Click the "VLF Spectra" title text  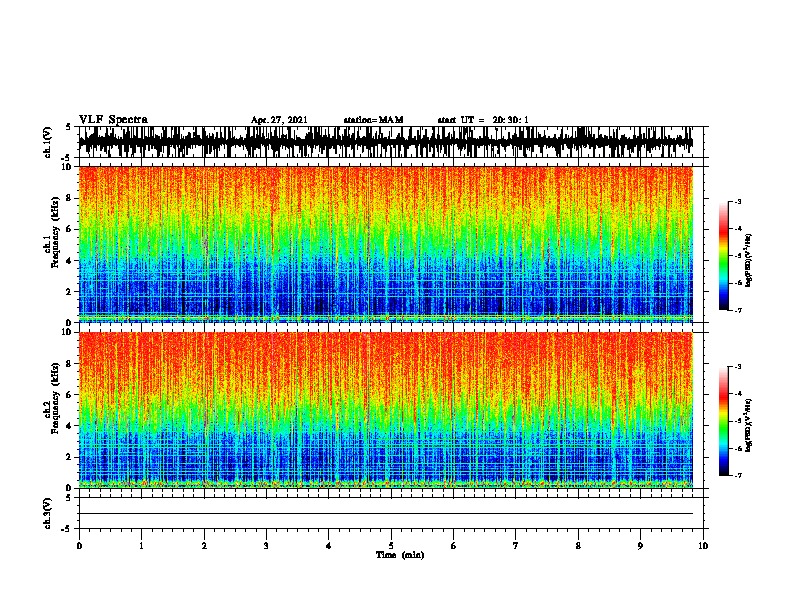pyautogui.click(x=113, y=120)
